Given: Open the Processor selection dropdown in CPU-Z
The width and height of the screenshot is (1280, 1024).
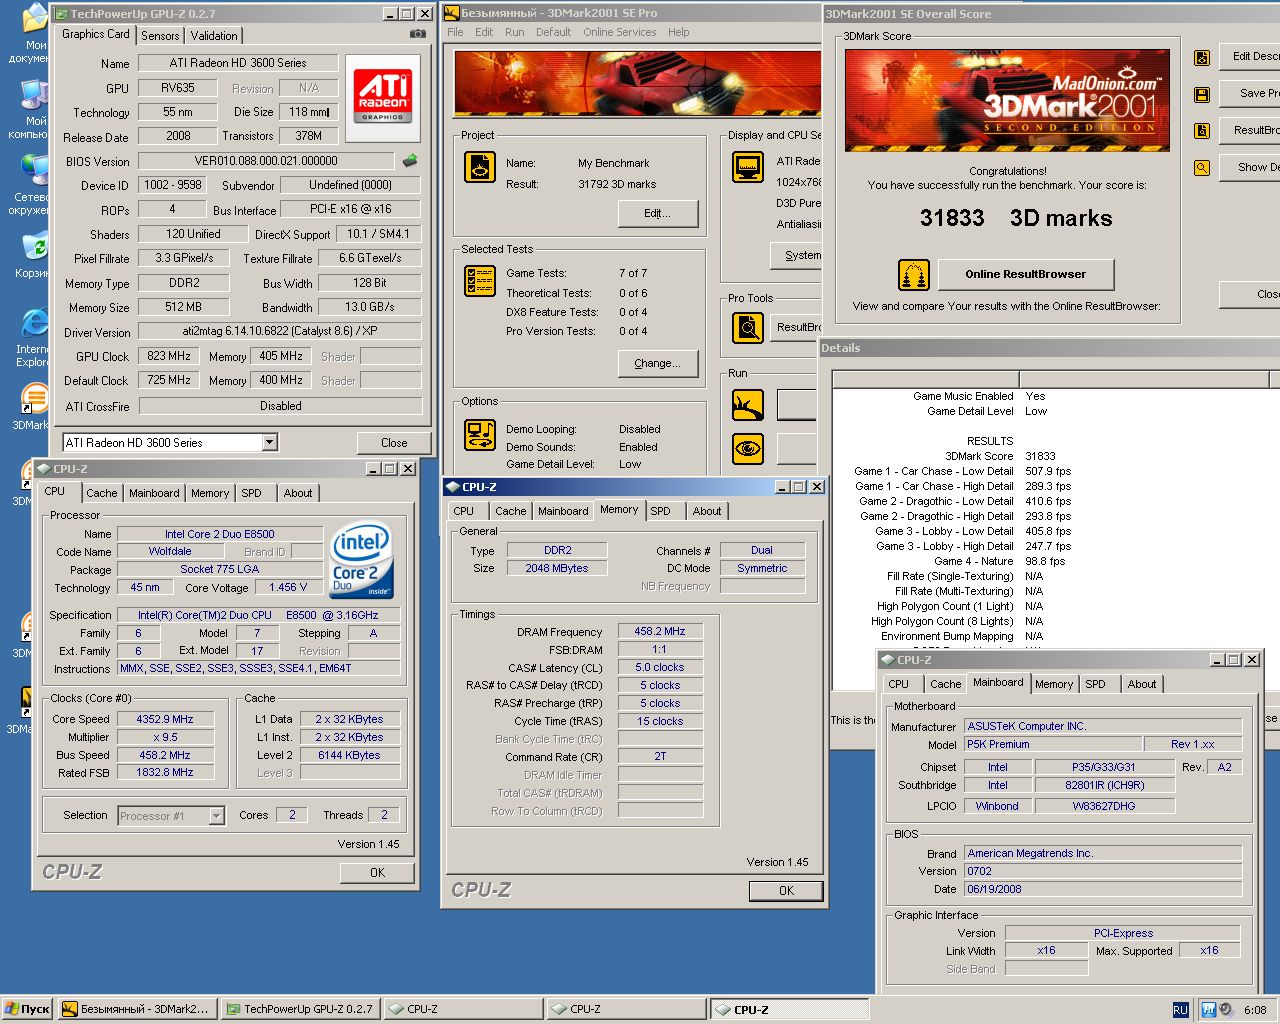Looking at the screenshot, I should click(x=216, y=816).
